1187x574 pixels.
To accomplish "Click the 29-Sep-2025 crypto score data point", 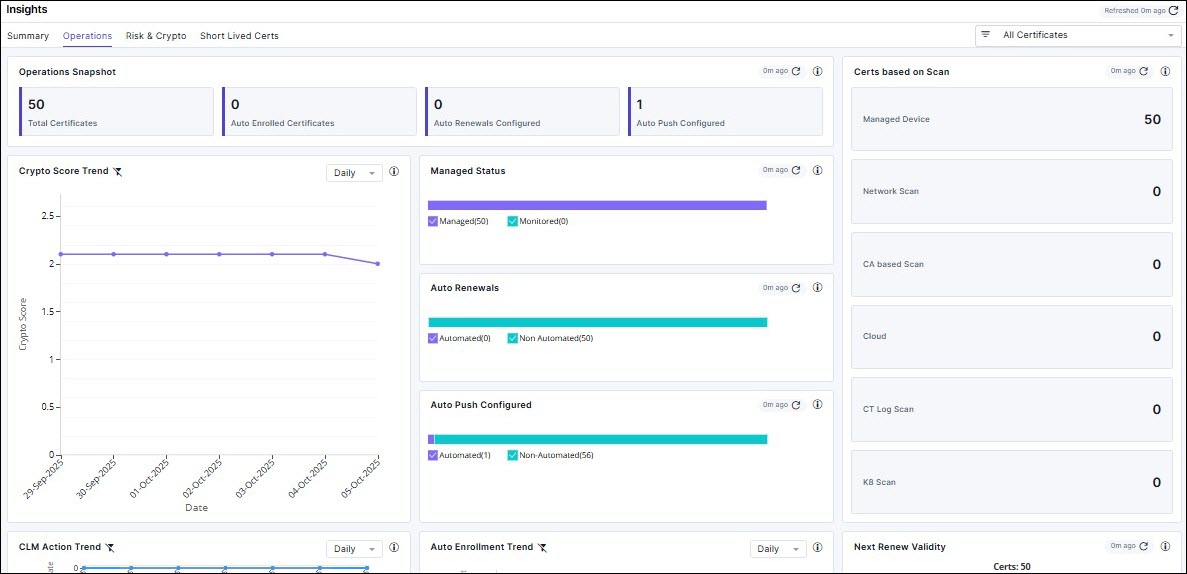I will coord(61,254).
